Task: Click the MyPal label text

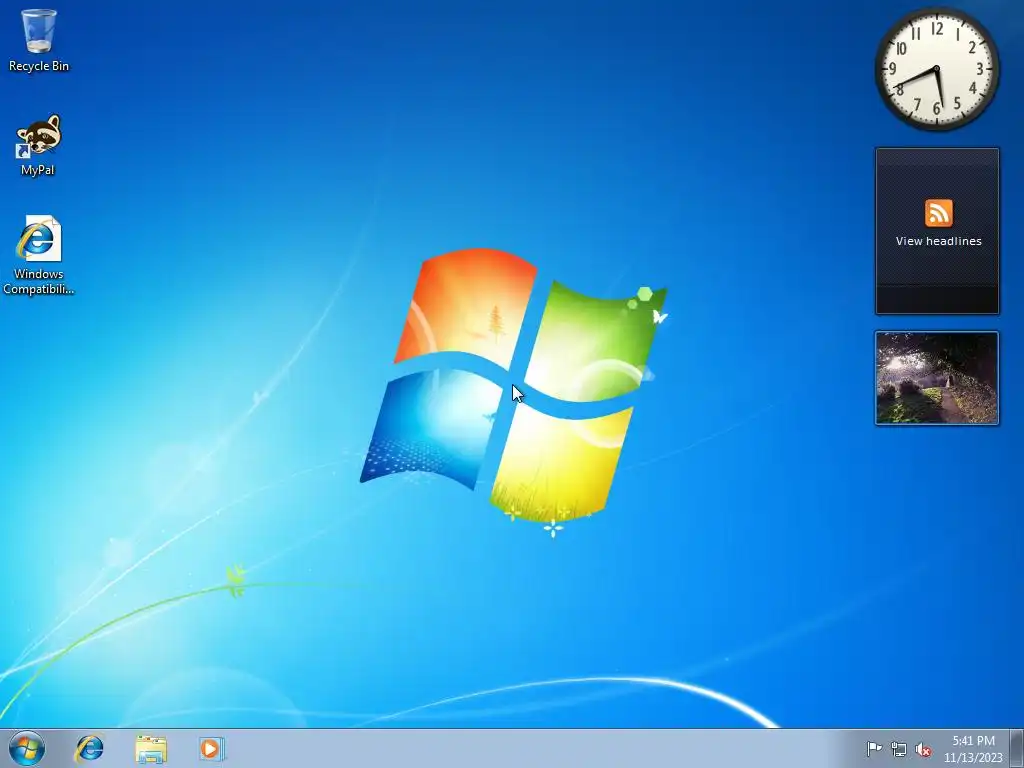Action: (38, 170)
